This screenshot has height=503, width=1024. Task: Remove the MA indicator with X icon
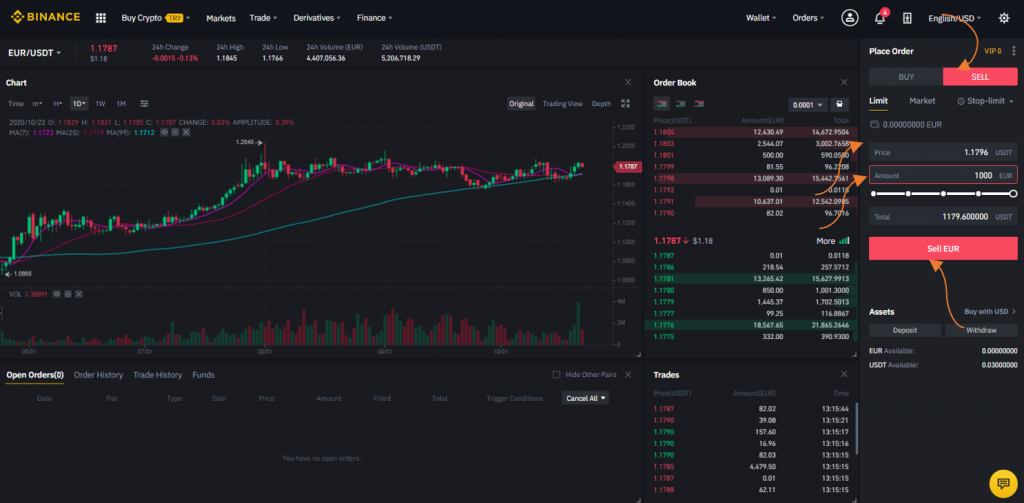click(186, 132)
